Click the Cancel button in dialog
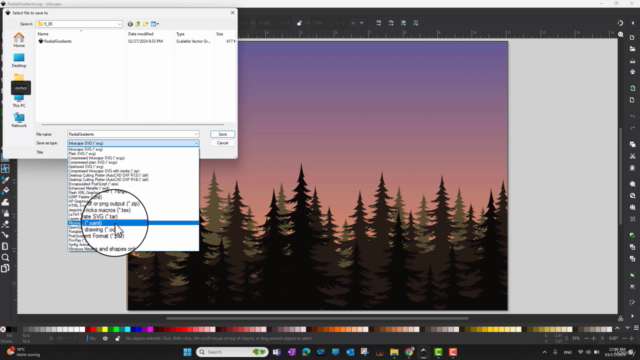 [x=222, y=143]
